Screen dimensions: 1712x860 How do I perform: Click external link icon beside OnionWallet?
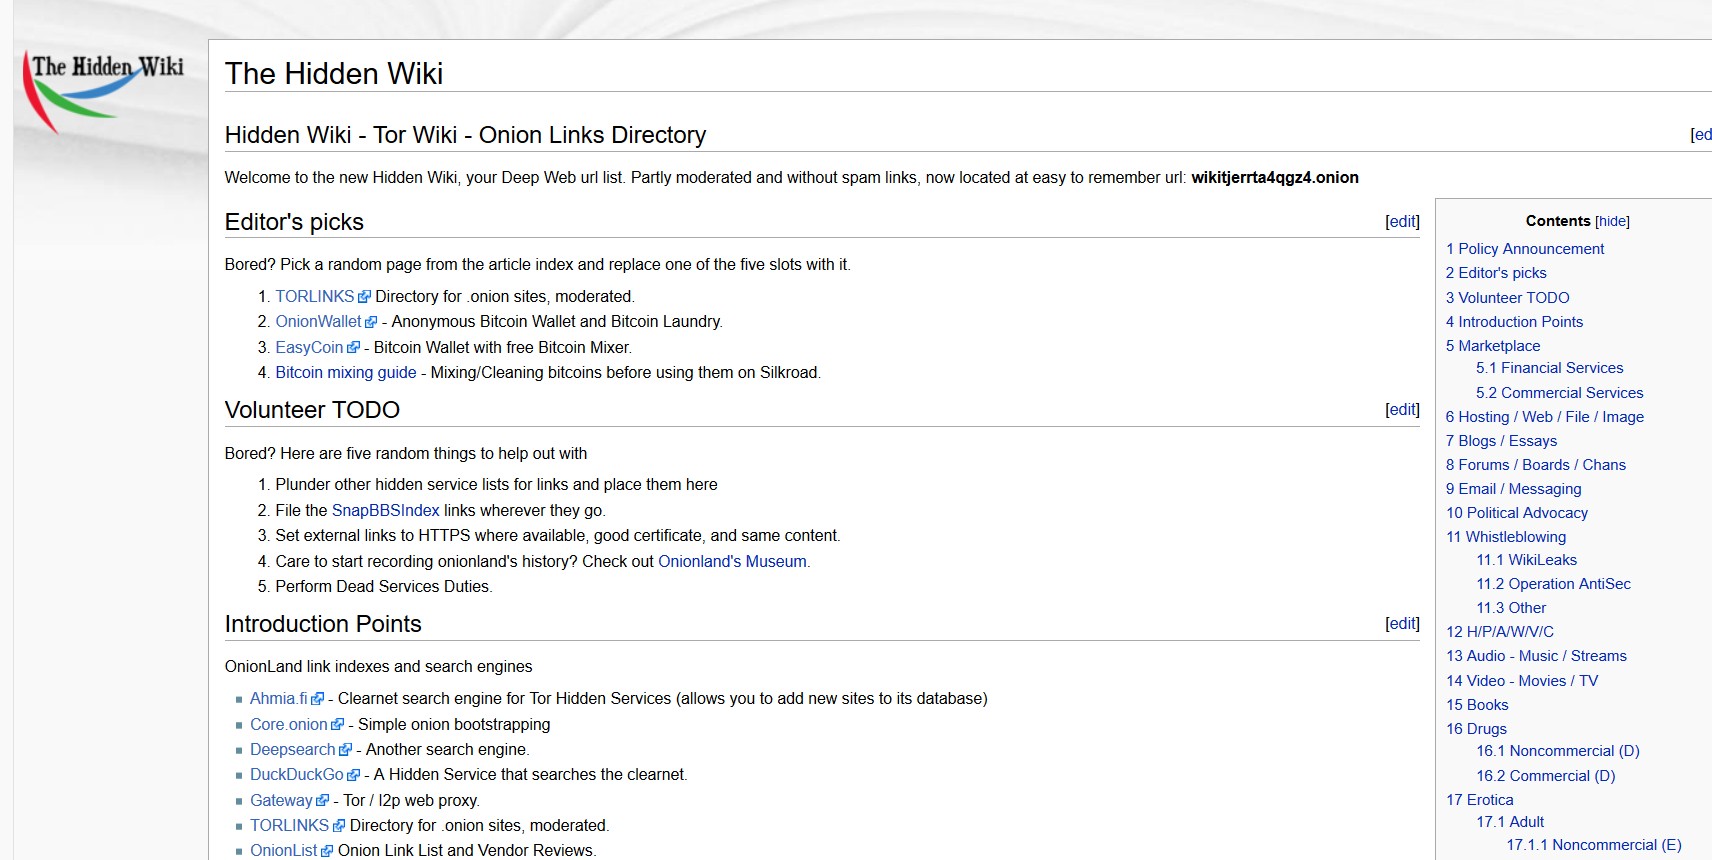[x=371, y=322]
